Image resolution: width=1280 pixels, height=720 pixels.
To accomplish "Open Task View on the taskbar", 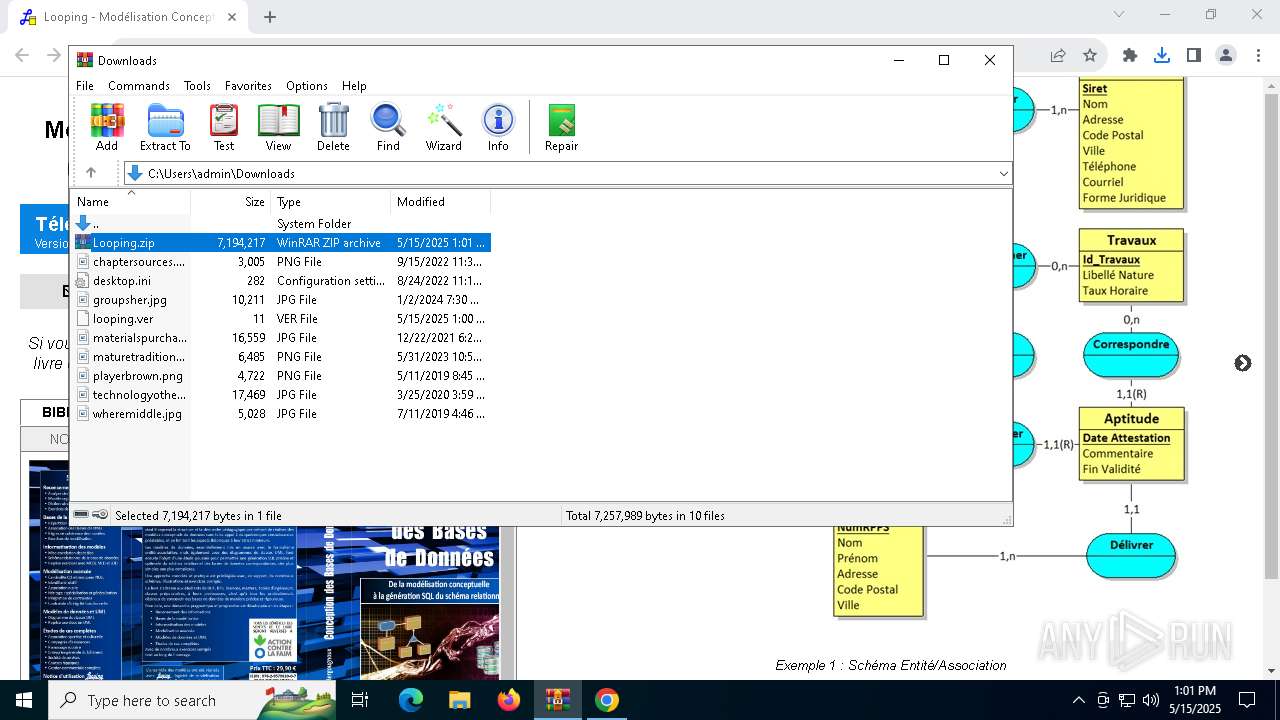I will pos(360,700).
